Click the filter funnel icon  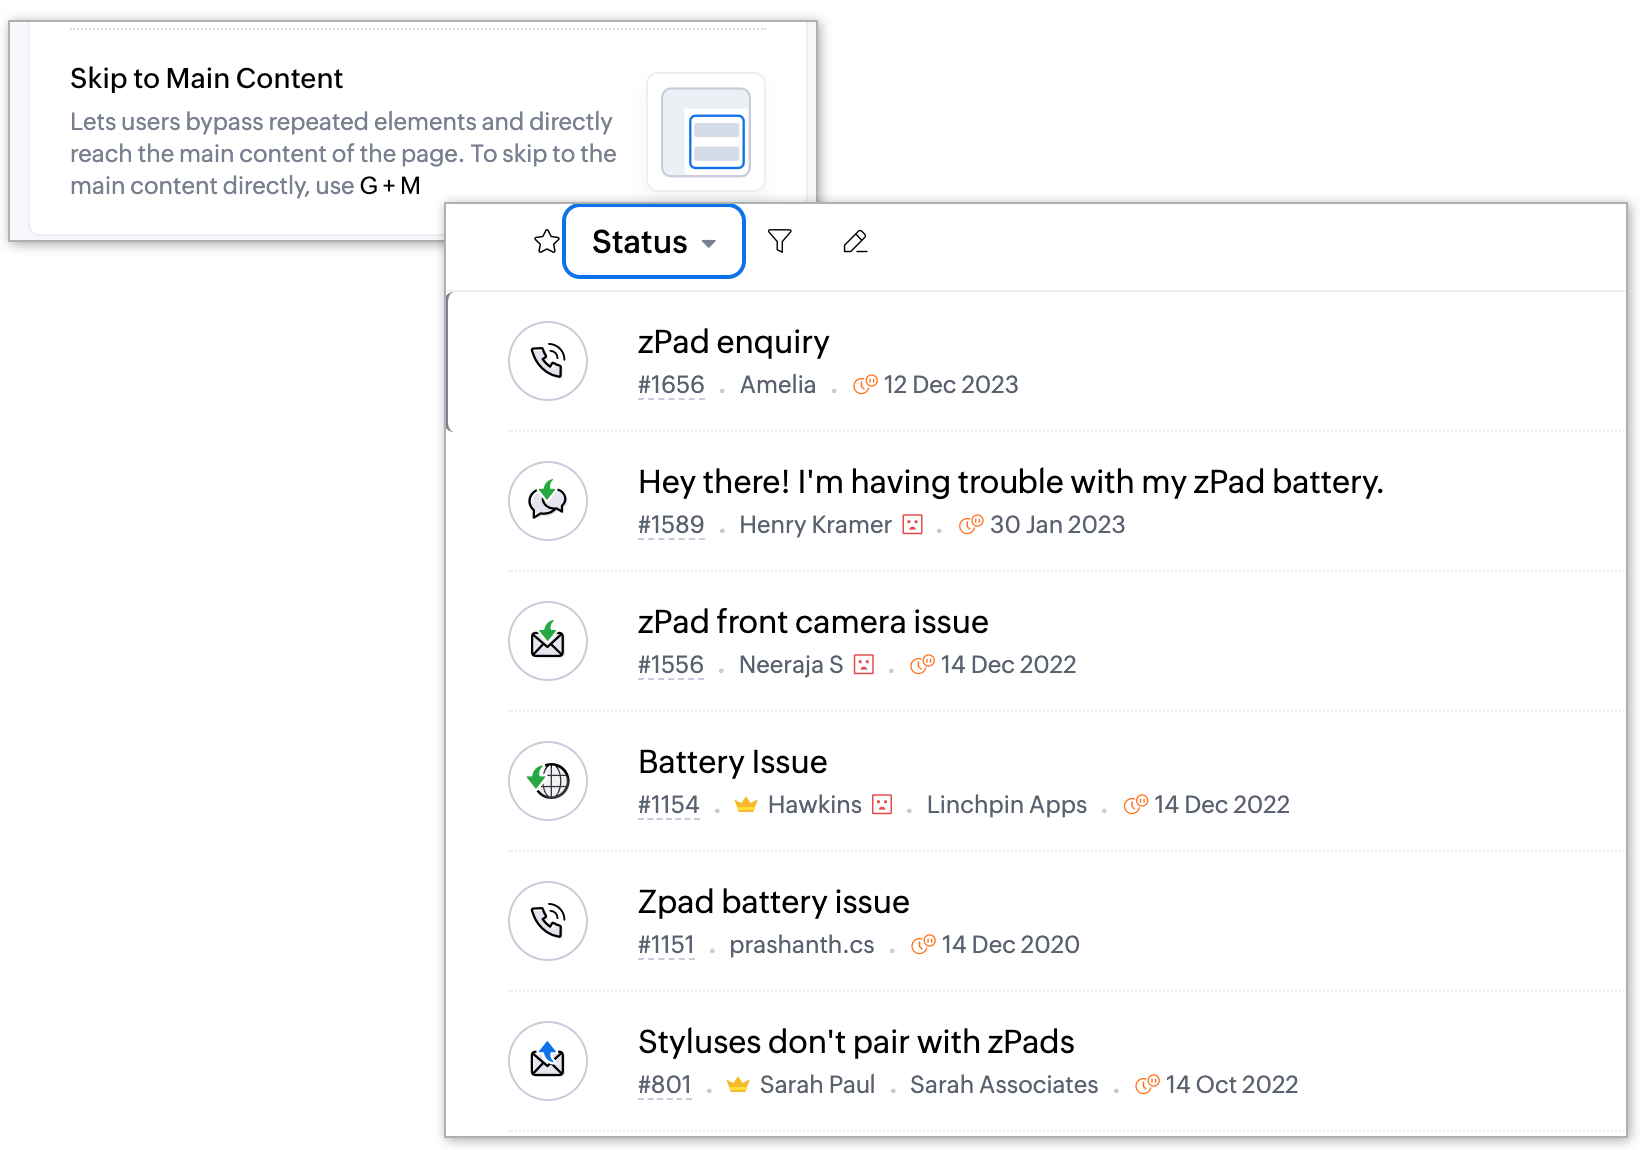tap(779, 242)
